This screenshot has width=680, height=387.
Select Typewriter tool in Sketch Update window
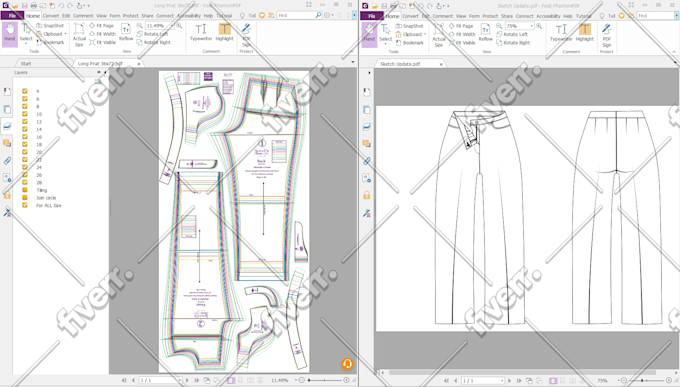(561, 33)
